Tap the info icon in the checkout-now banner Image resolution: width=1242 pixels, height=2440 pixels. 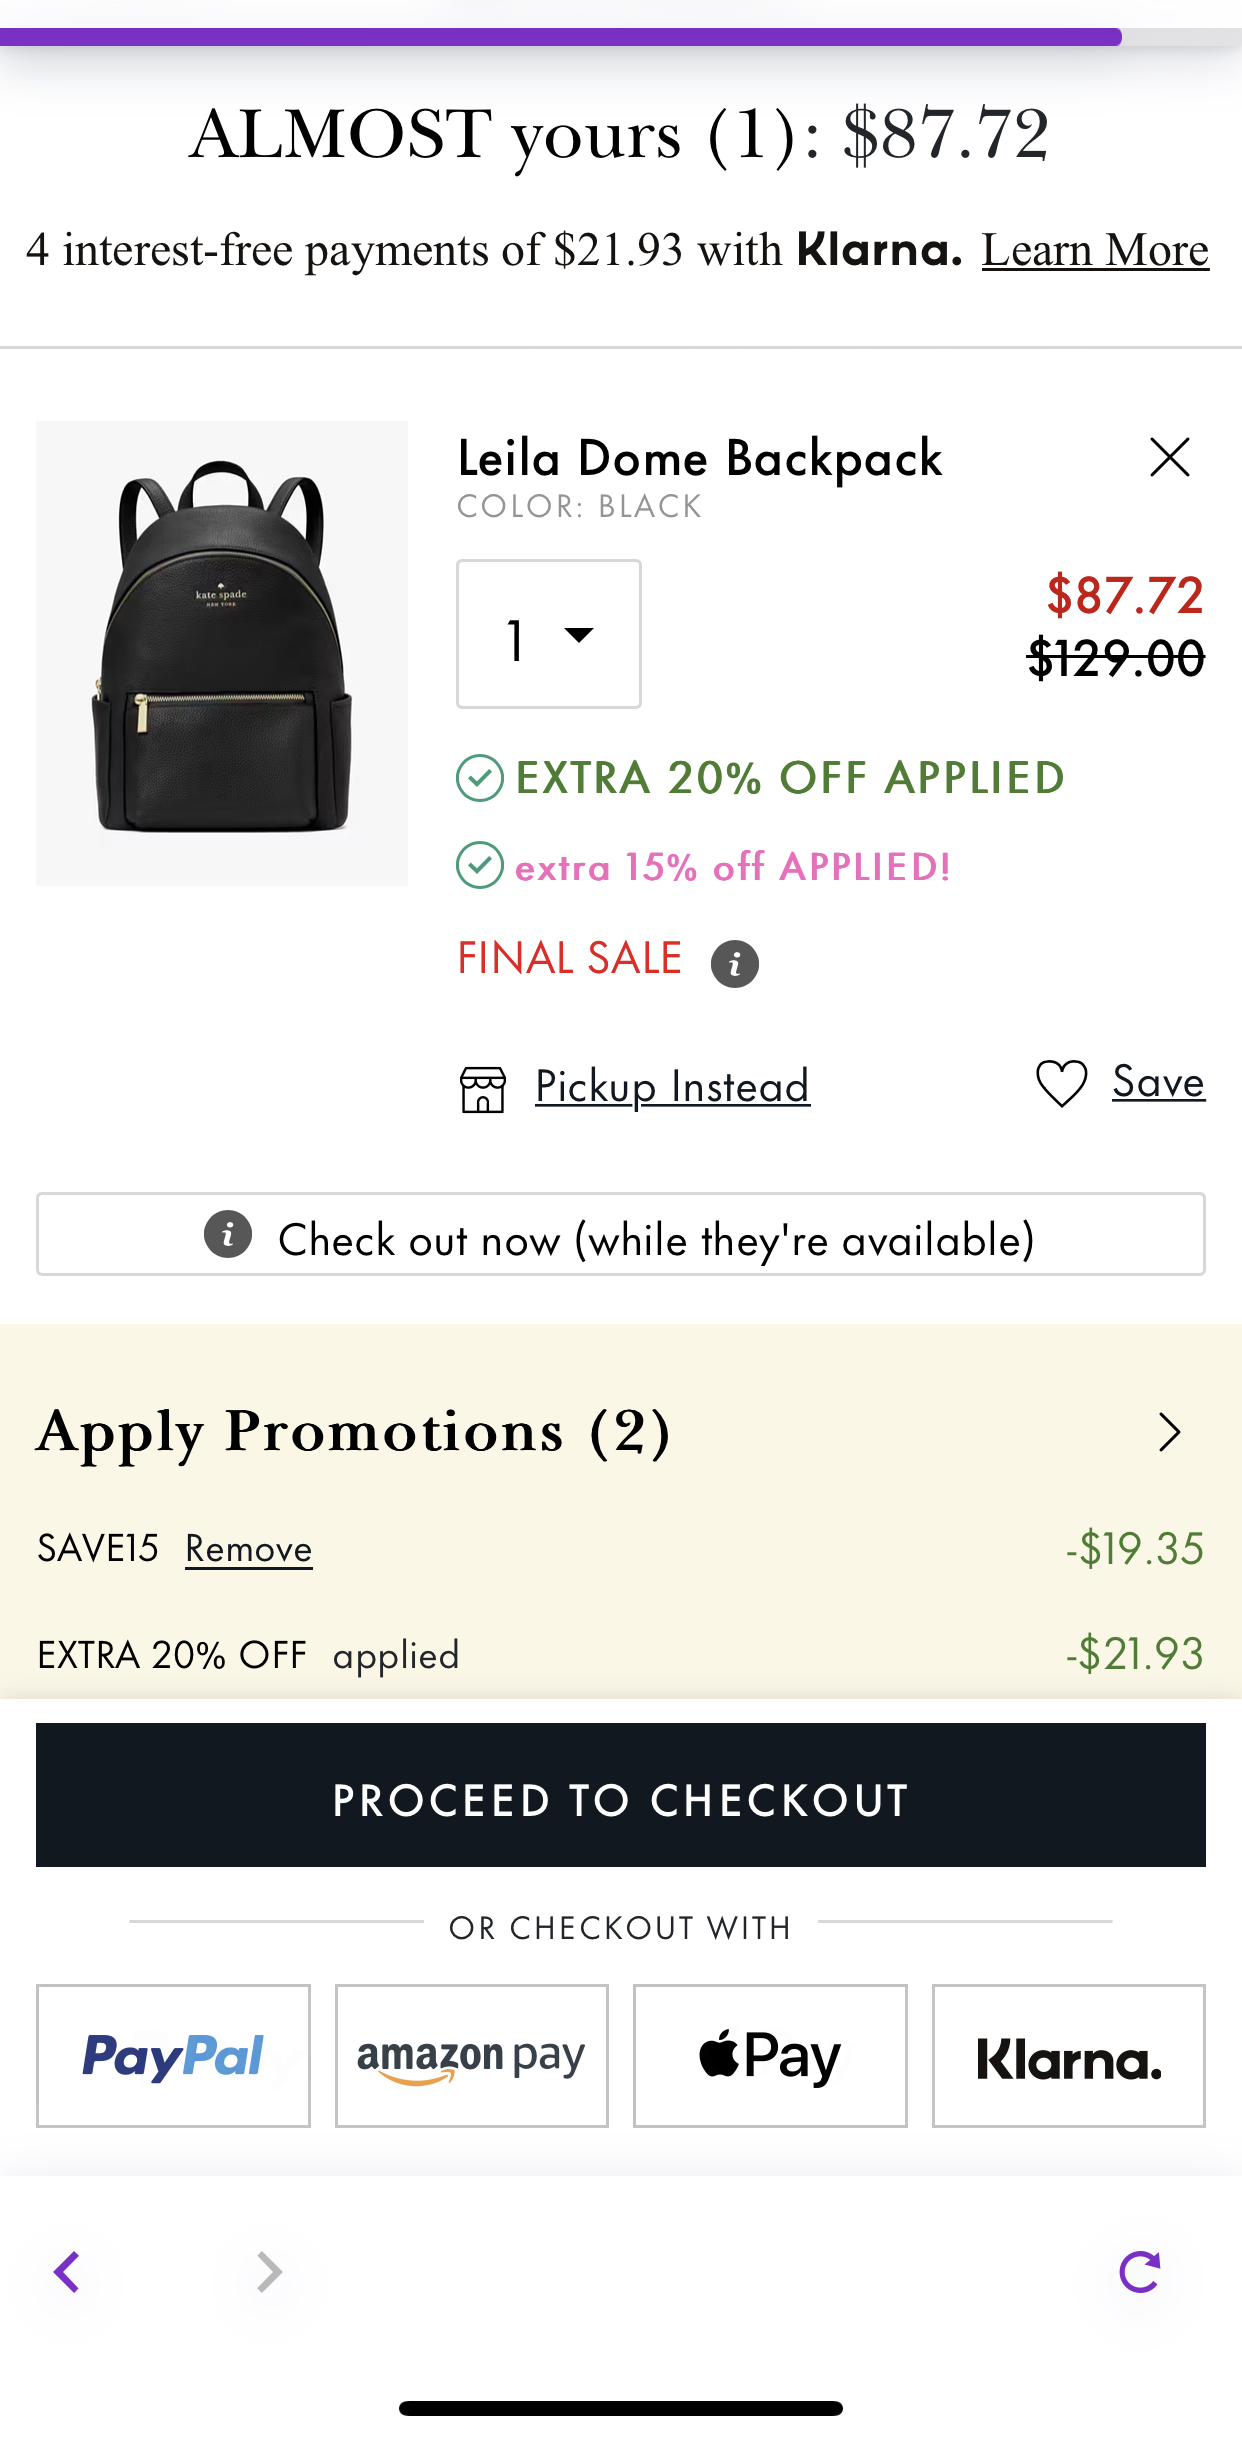click(228, 1234)
